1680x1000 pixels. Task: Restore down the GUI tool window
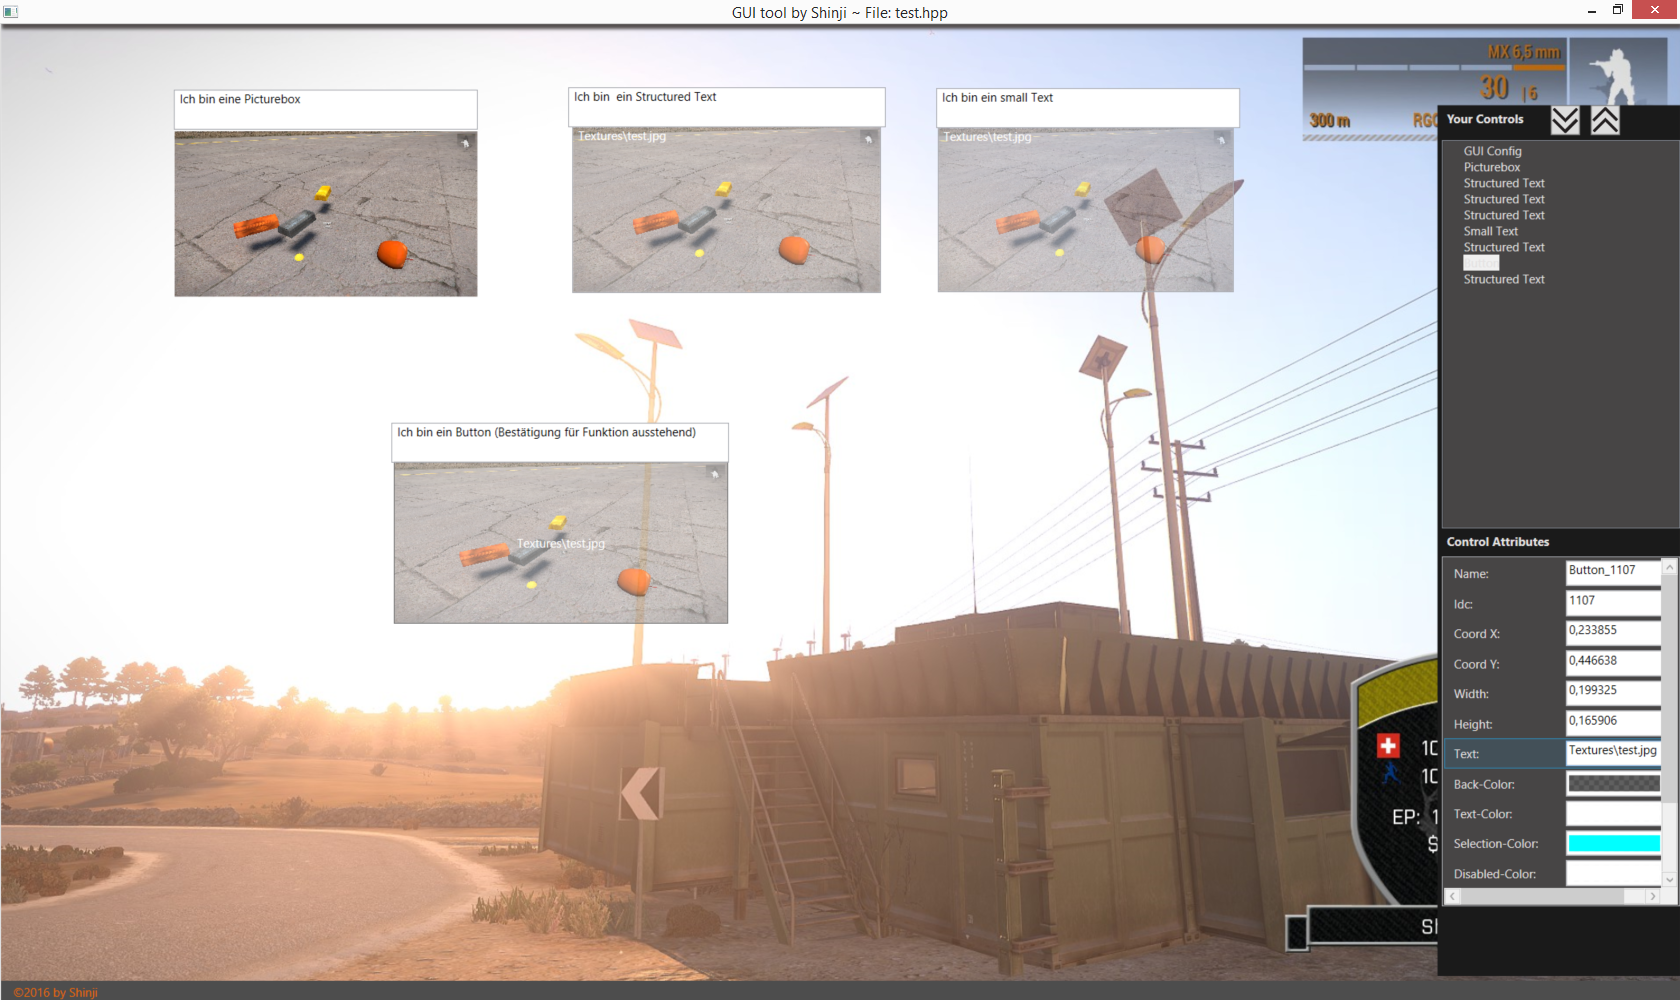click(x=1618, y=10)
